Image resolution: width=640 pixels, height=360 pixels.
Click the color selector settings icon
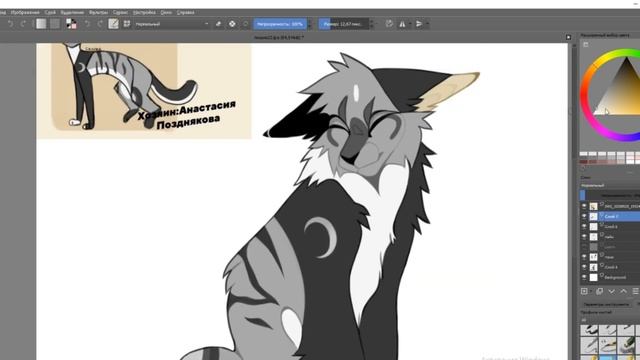(x=586, y=44)
